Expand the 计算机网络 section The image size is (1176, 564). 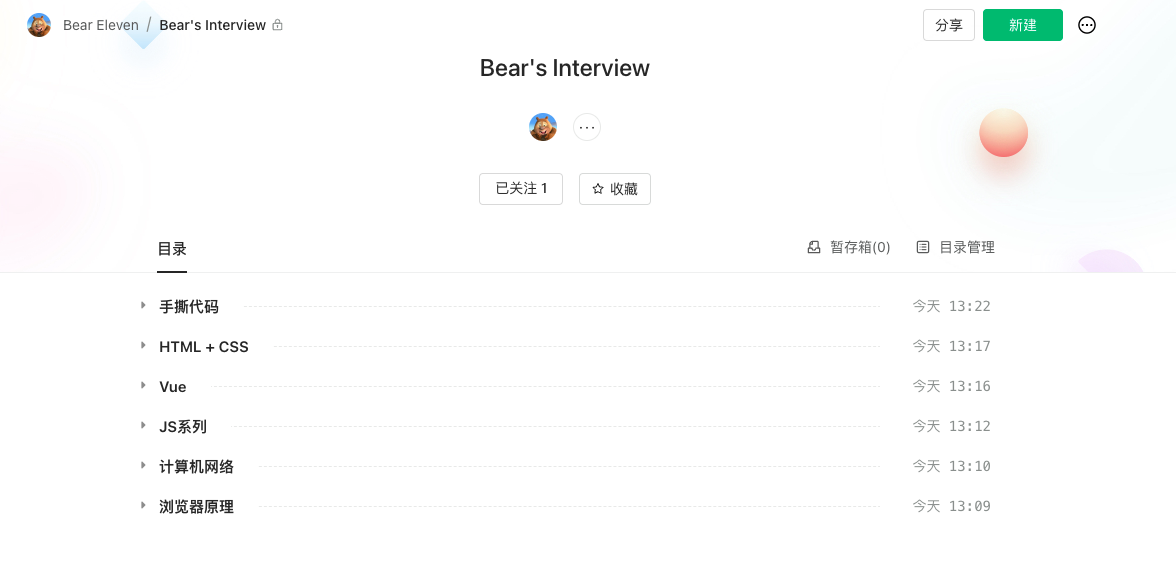tap(143, 466)
